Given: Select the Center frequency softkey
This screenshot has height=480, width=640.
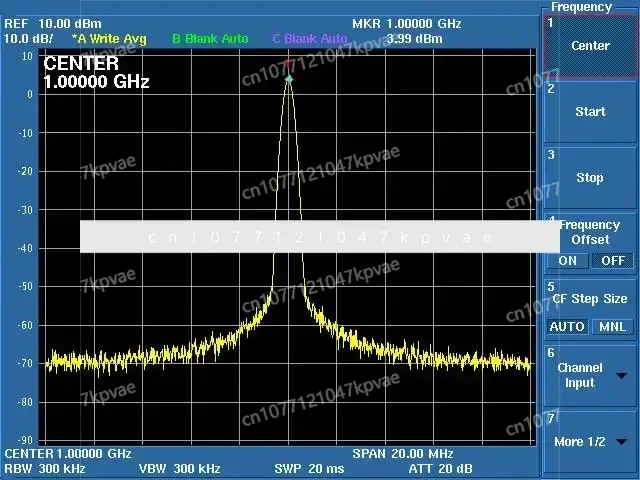Looking at the screenshot, I should tap(590, 46).
